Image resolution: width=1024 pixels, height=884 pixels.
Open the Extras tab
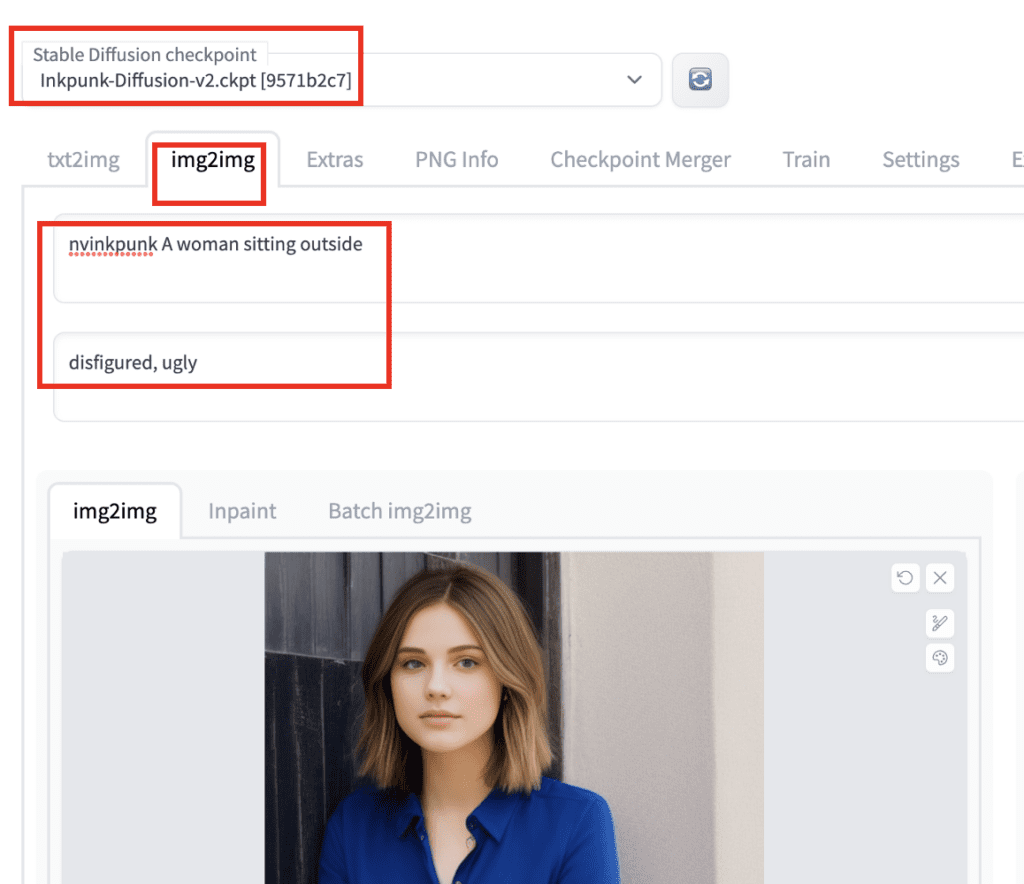tap(334, 159)
